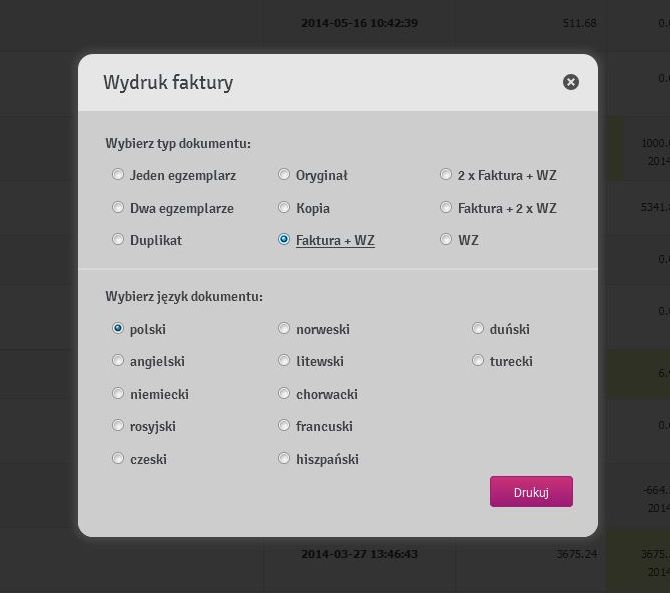Select the Duplikat radio button
The height and width of the screenshot is (593, 670).
(x=118, y=240)
